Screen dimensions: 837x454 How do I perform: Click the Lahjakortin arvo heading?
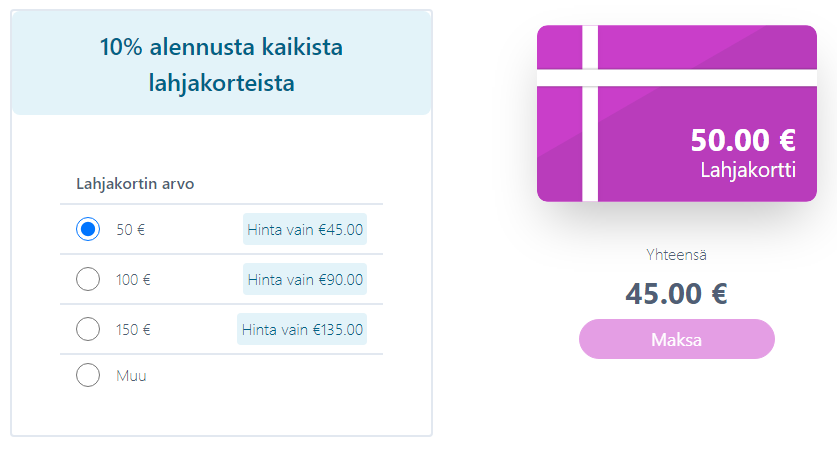[135, 184]
